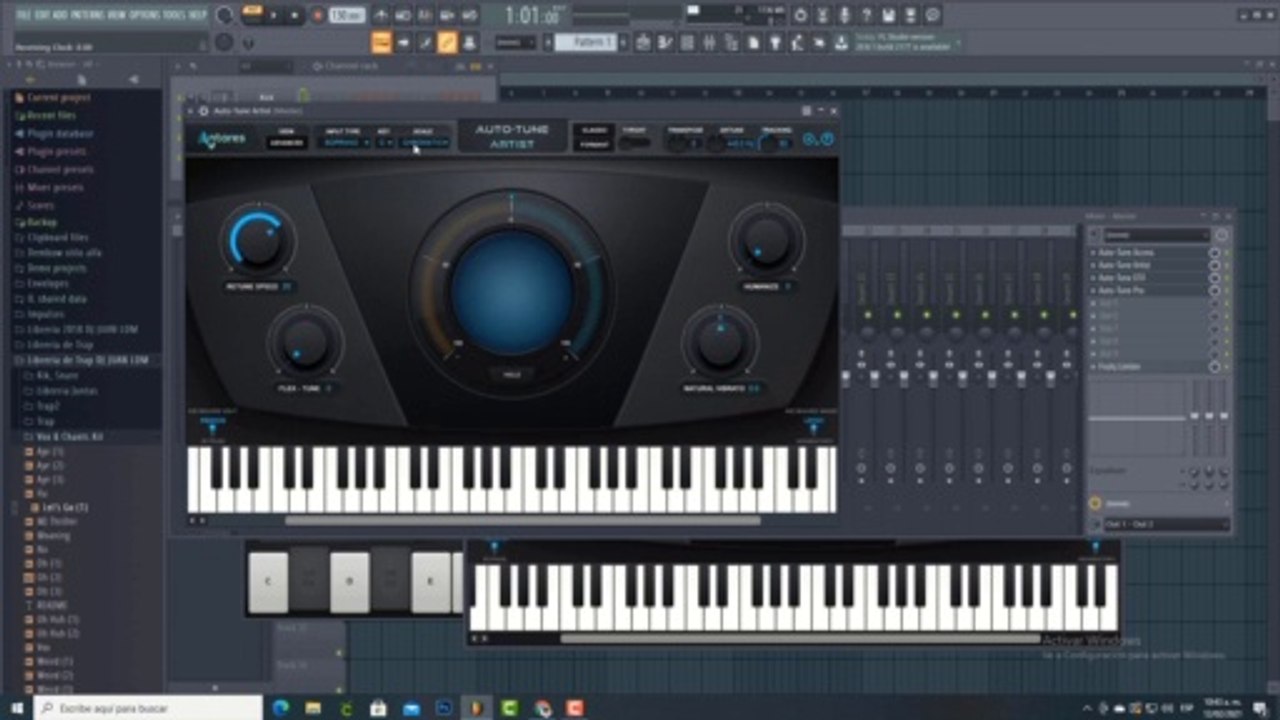The height and width of the screenshot is (720, 1280).
Task: Open the EDIT menu
Action: (42, 15)
